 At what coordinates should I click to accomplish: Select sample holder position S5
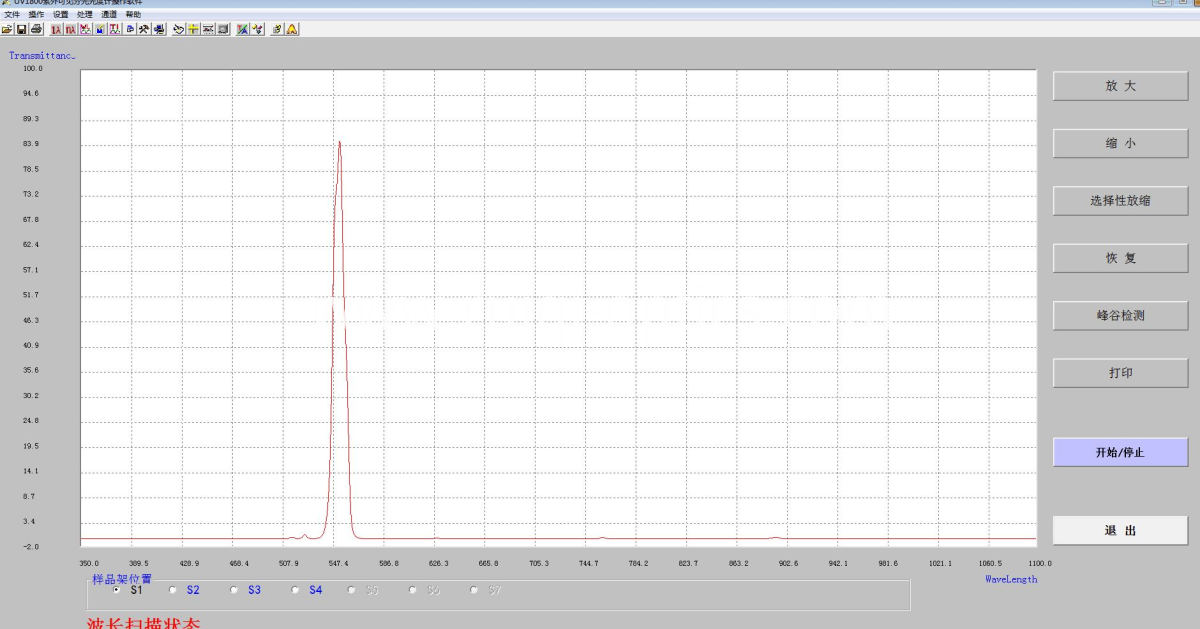pos(351,590)
